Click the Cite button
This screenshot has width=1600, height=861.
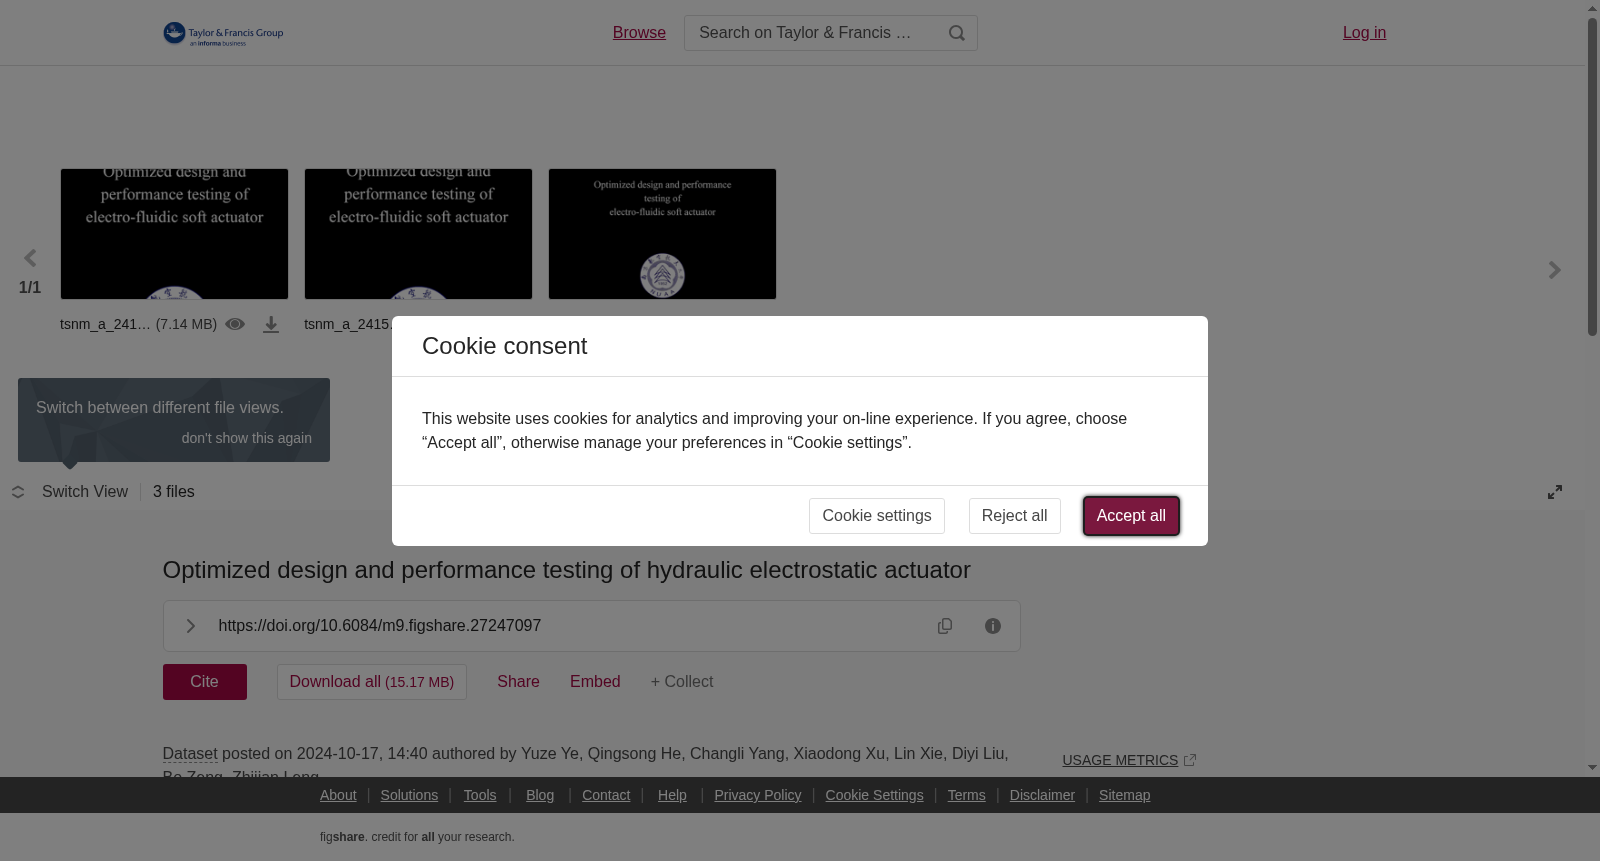205,682
